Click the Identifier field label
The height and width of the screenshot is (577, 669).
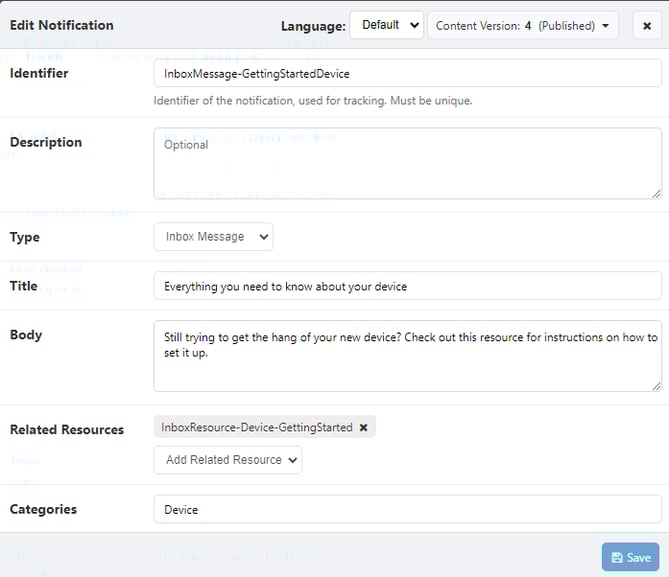point(39,73)
